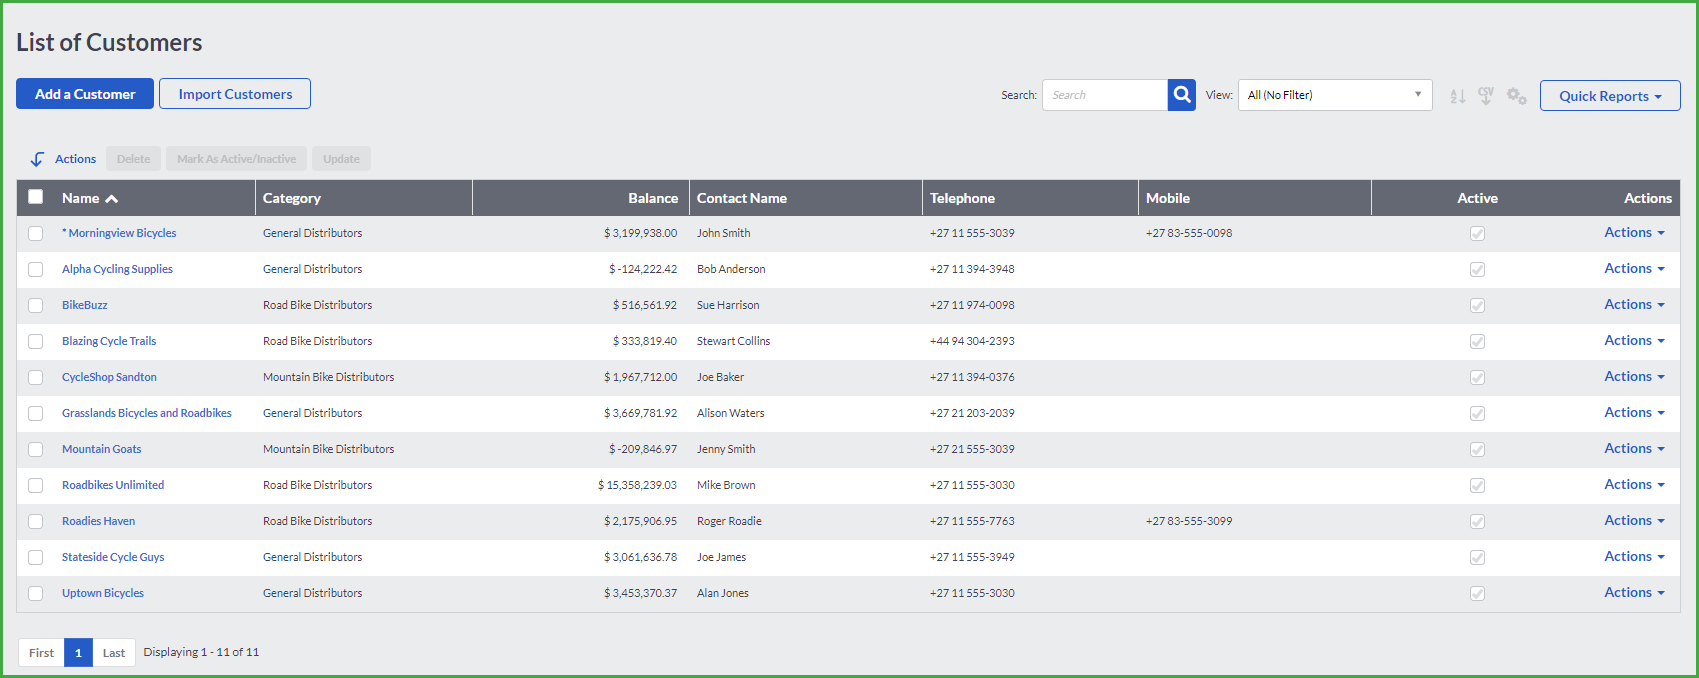Check the Blazing Cycle Trails row checkbox

point(36,341)
